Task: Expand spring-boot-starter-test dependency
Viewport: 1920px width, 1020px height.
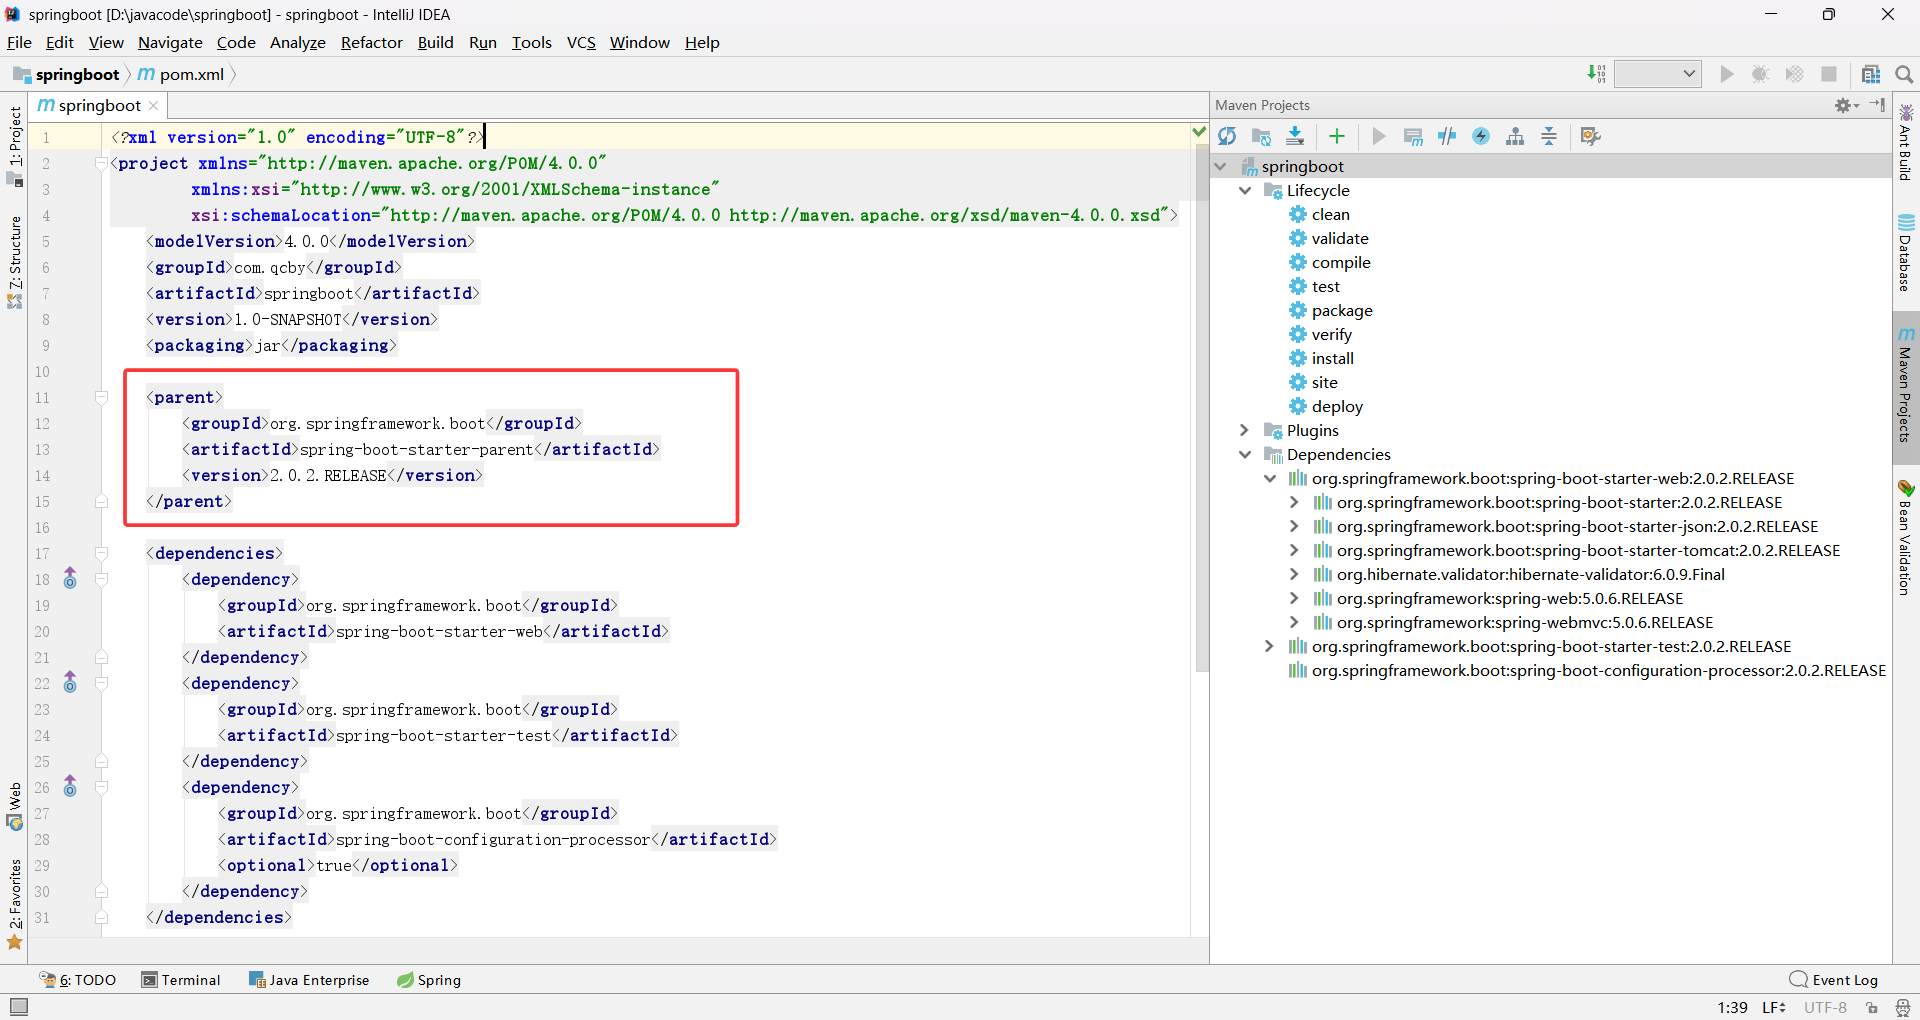Action: [1270, 646]
